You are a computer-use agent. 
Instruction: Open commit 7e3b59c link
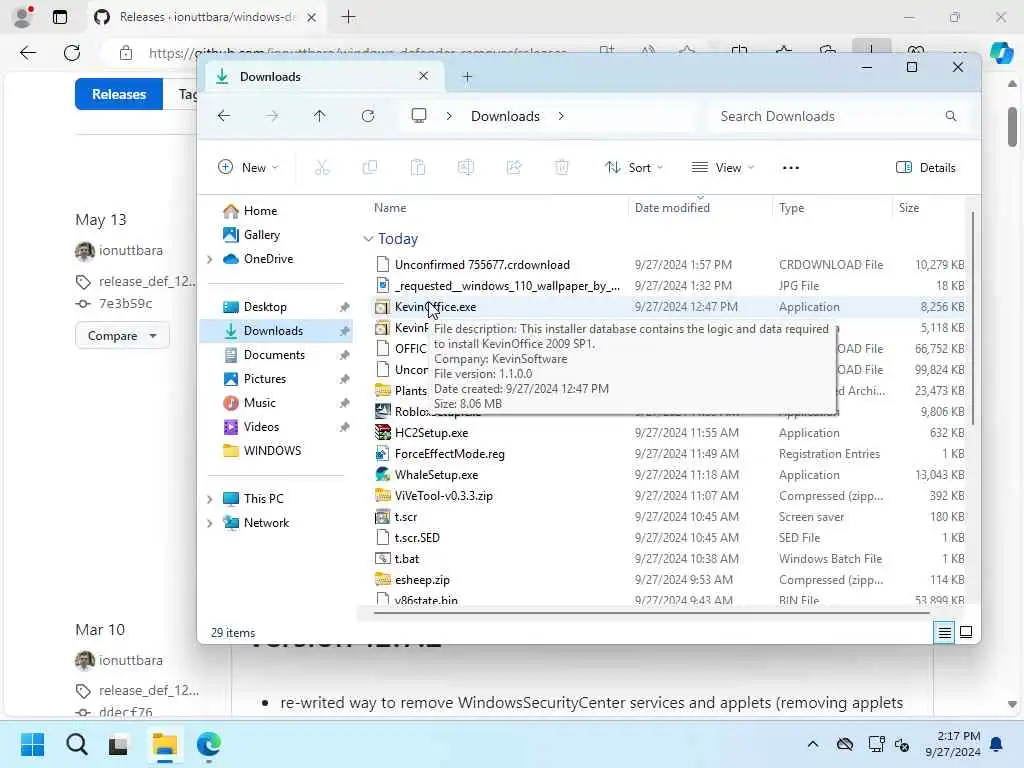tap(125, 304)
